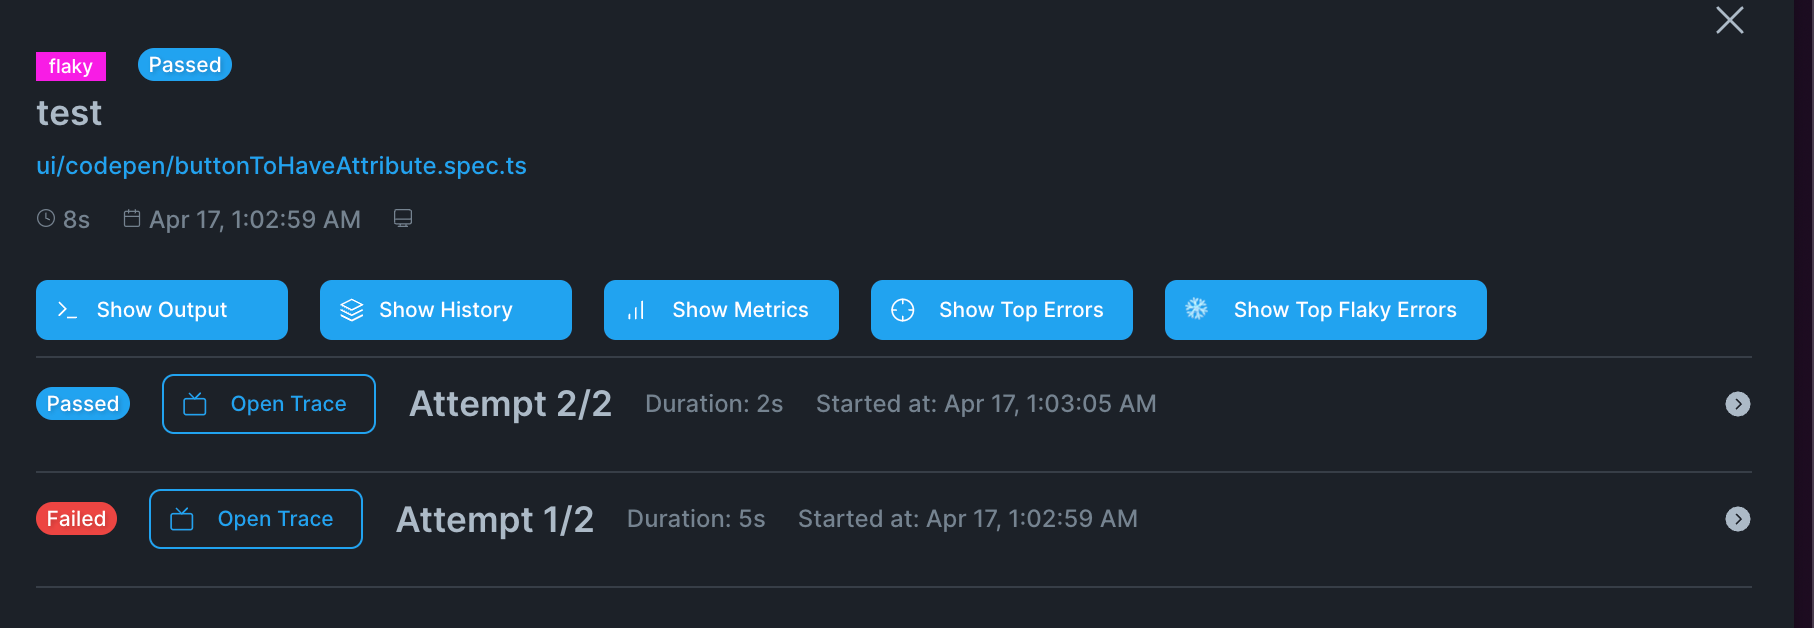This screenshot has height=628, width=1814.
Task: Click the trace TV icon for Attempt 2/2
Action: [195, 404]
